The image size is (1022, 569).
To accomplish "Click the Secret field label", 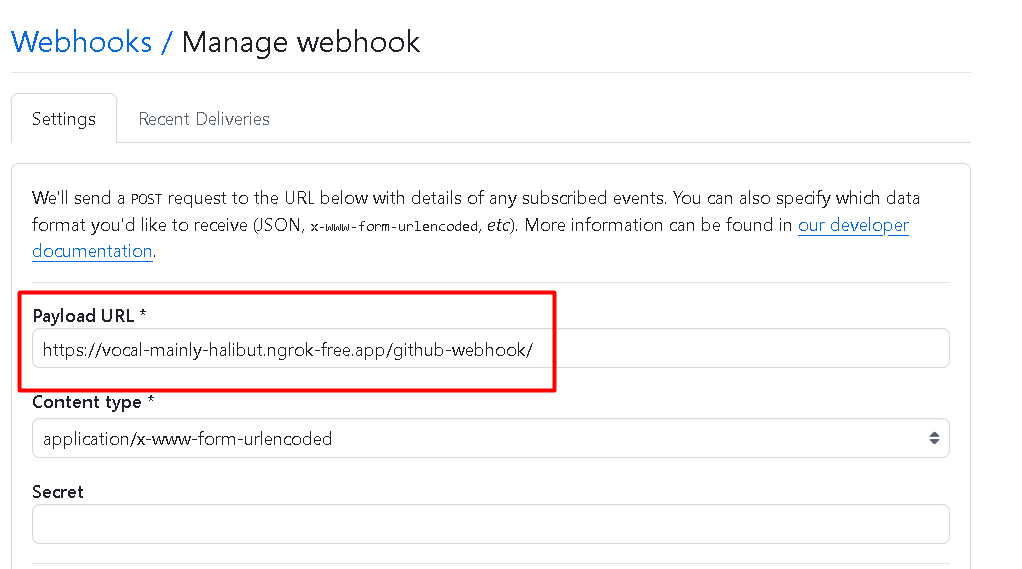I will pyautogui.click(x=58, y=492).
